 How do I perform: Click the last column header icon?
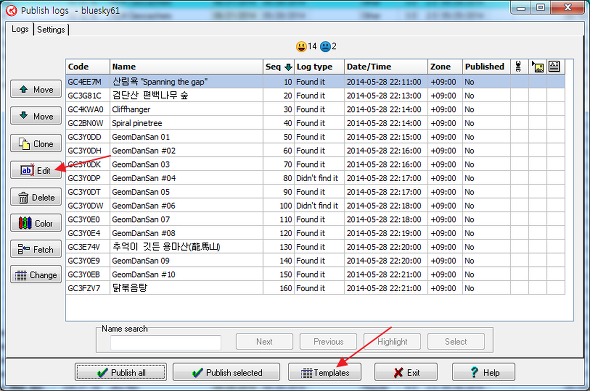point(555,67)
